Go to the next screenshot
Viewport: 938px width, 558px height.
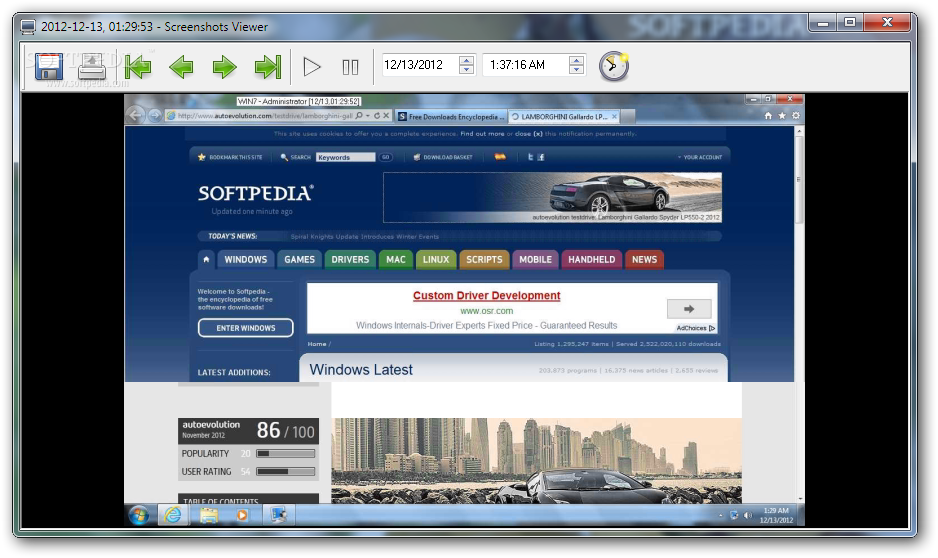[224, 66]
